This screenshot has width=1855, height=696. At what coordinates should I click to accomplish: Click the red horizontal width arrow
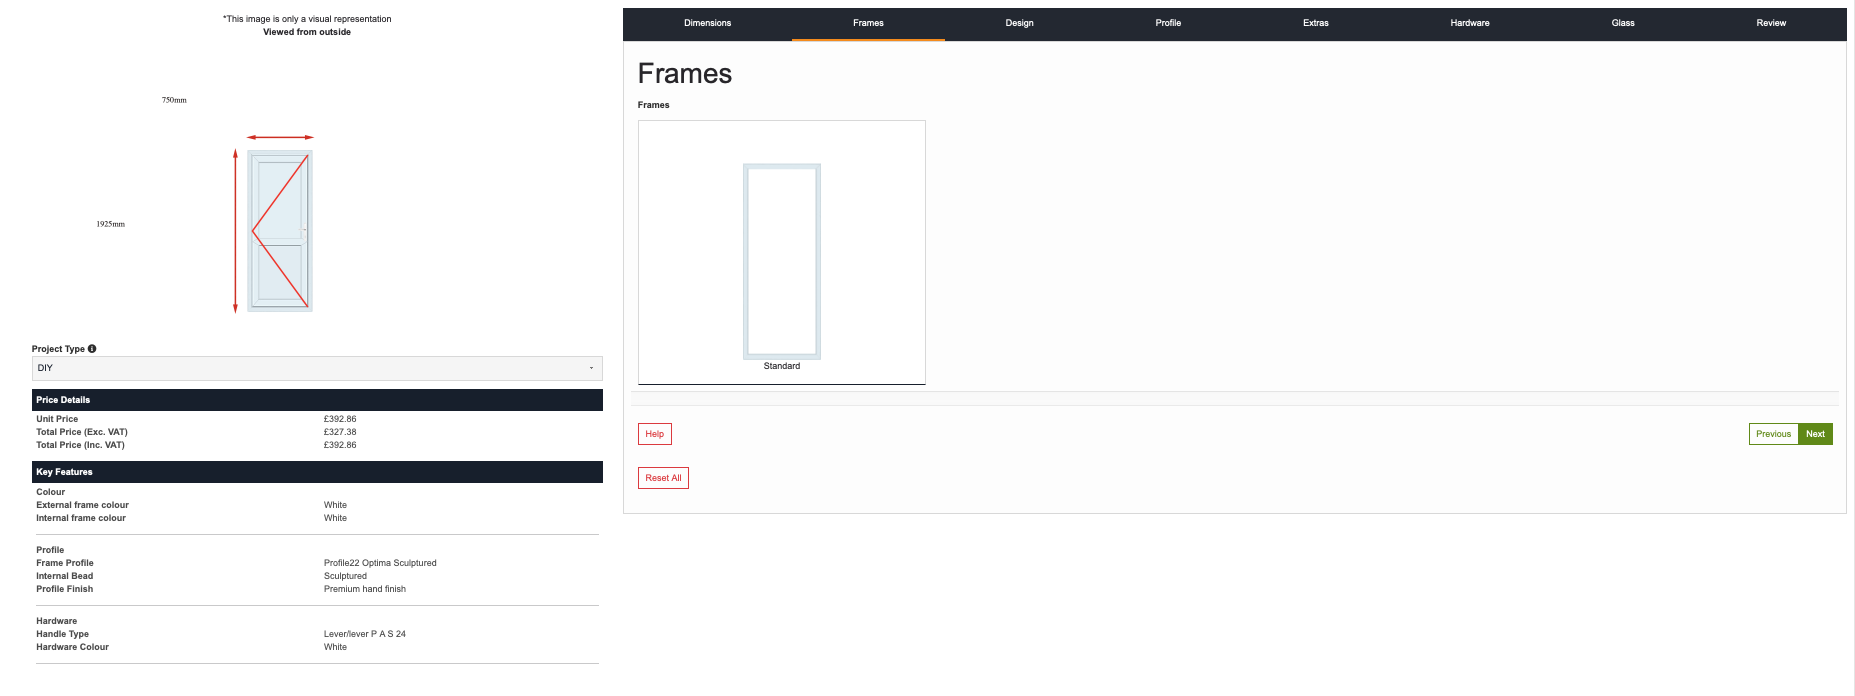tap(280, 137)
